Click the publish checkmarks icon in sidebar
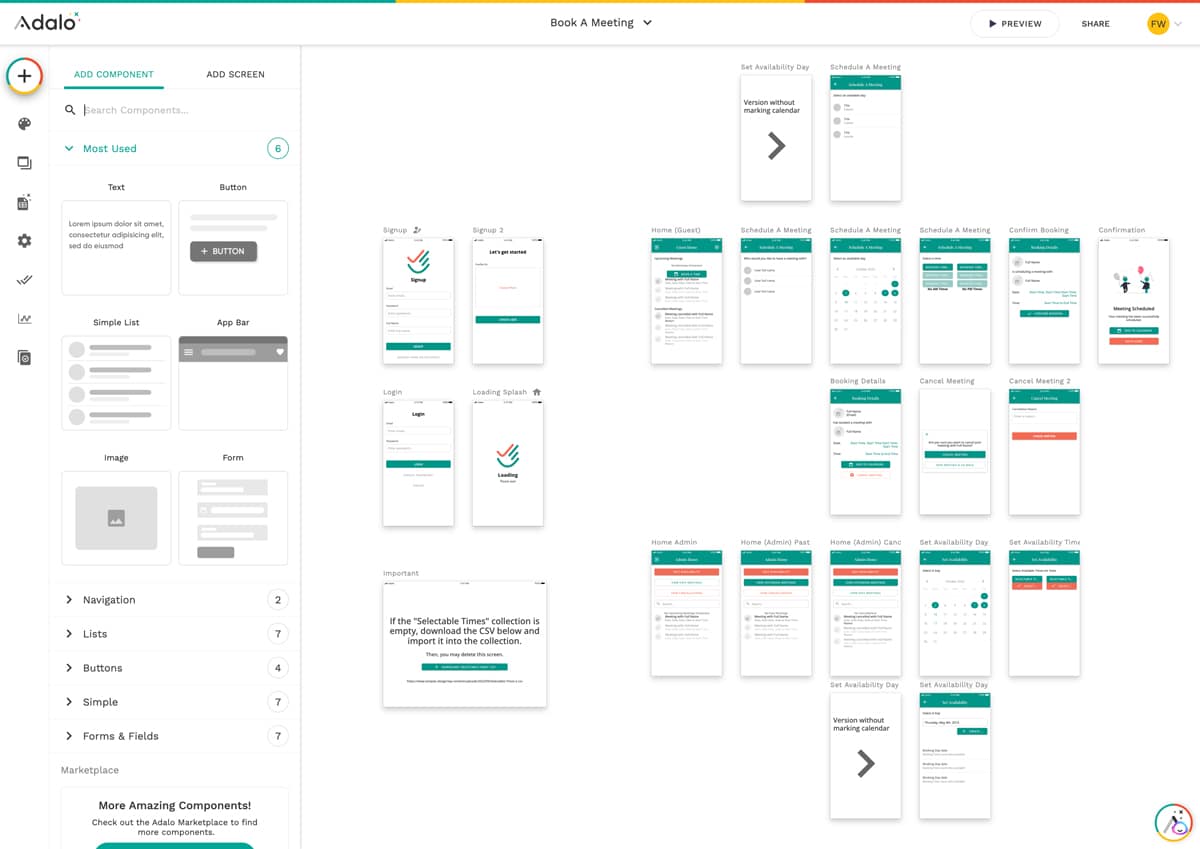The height and width of the screenshot is (849, 1200). tap(24, 279)
